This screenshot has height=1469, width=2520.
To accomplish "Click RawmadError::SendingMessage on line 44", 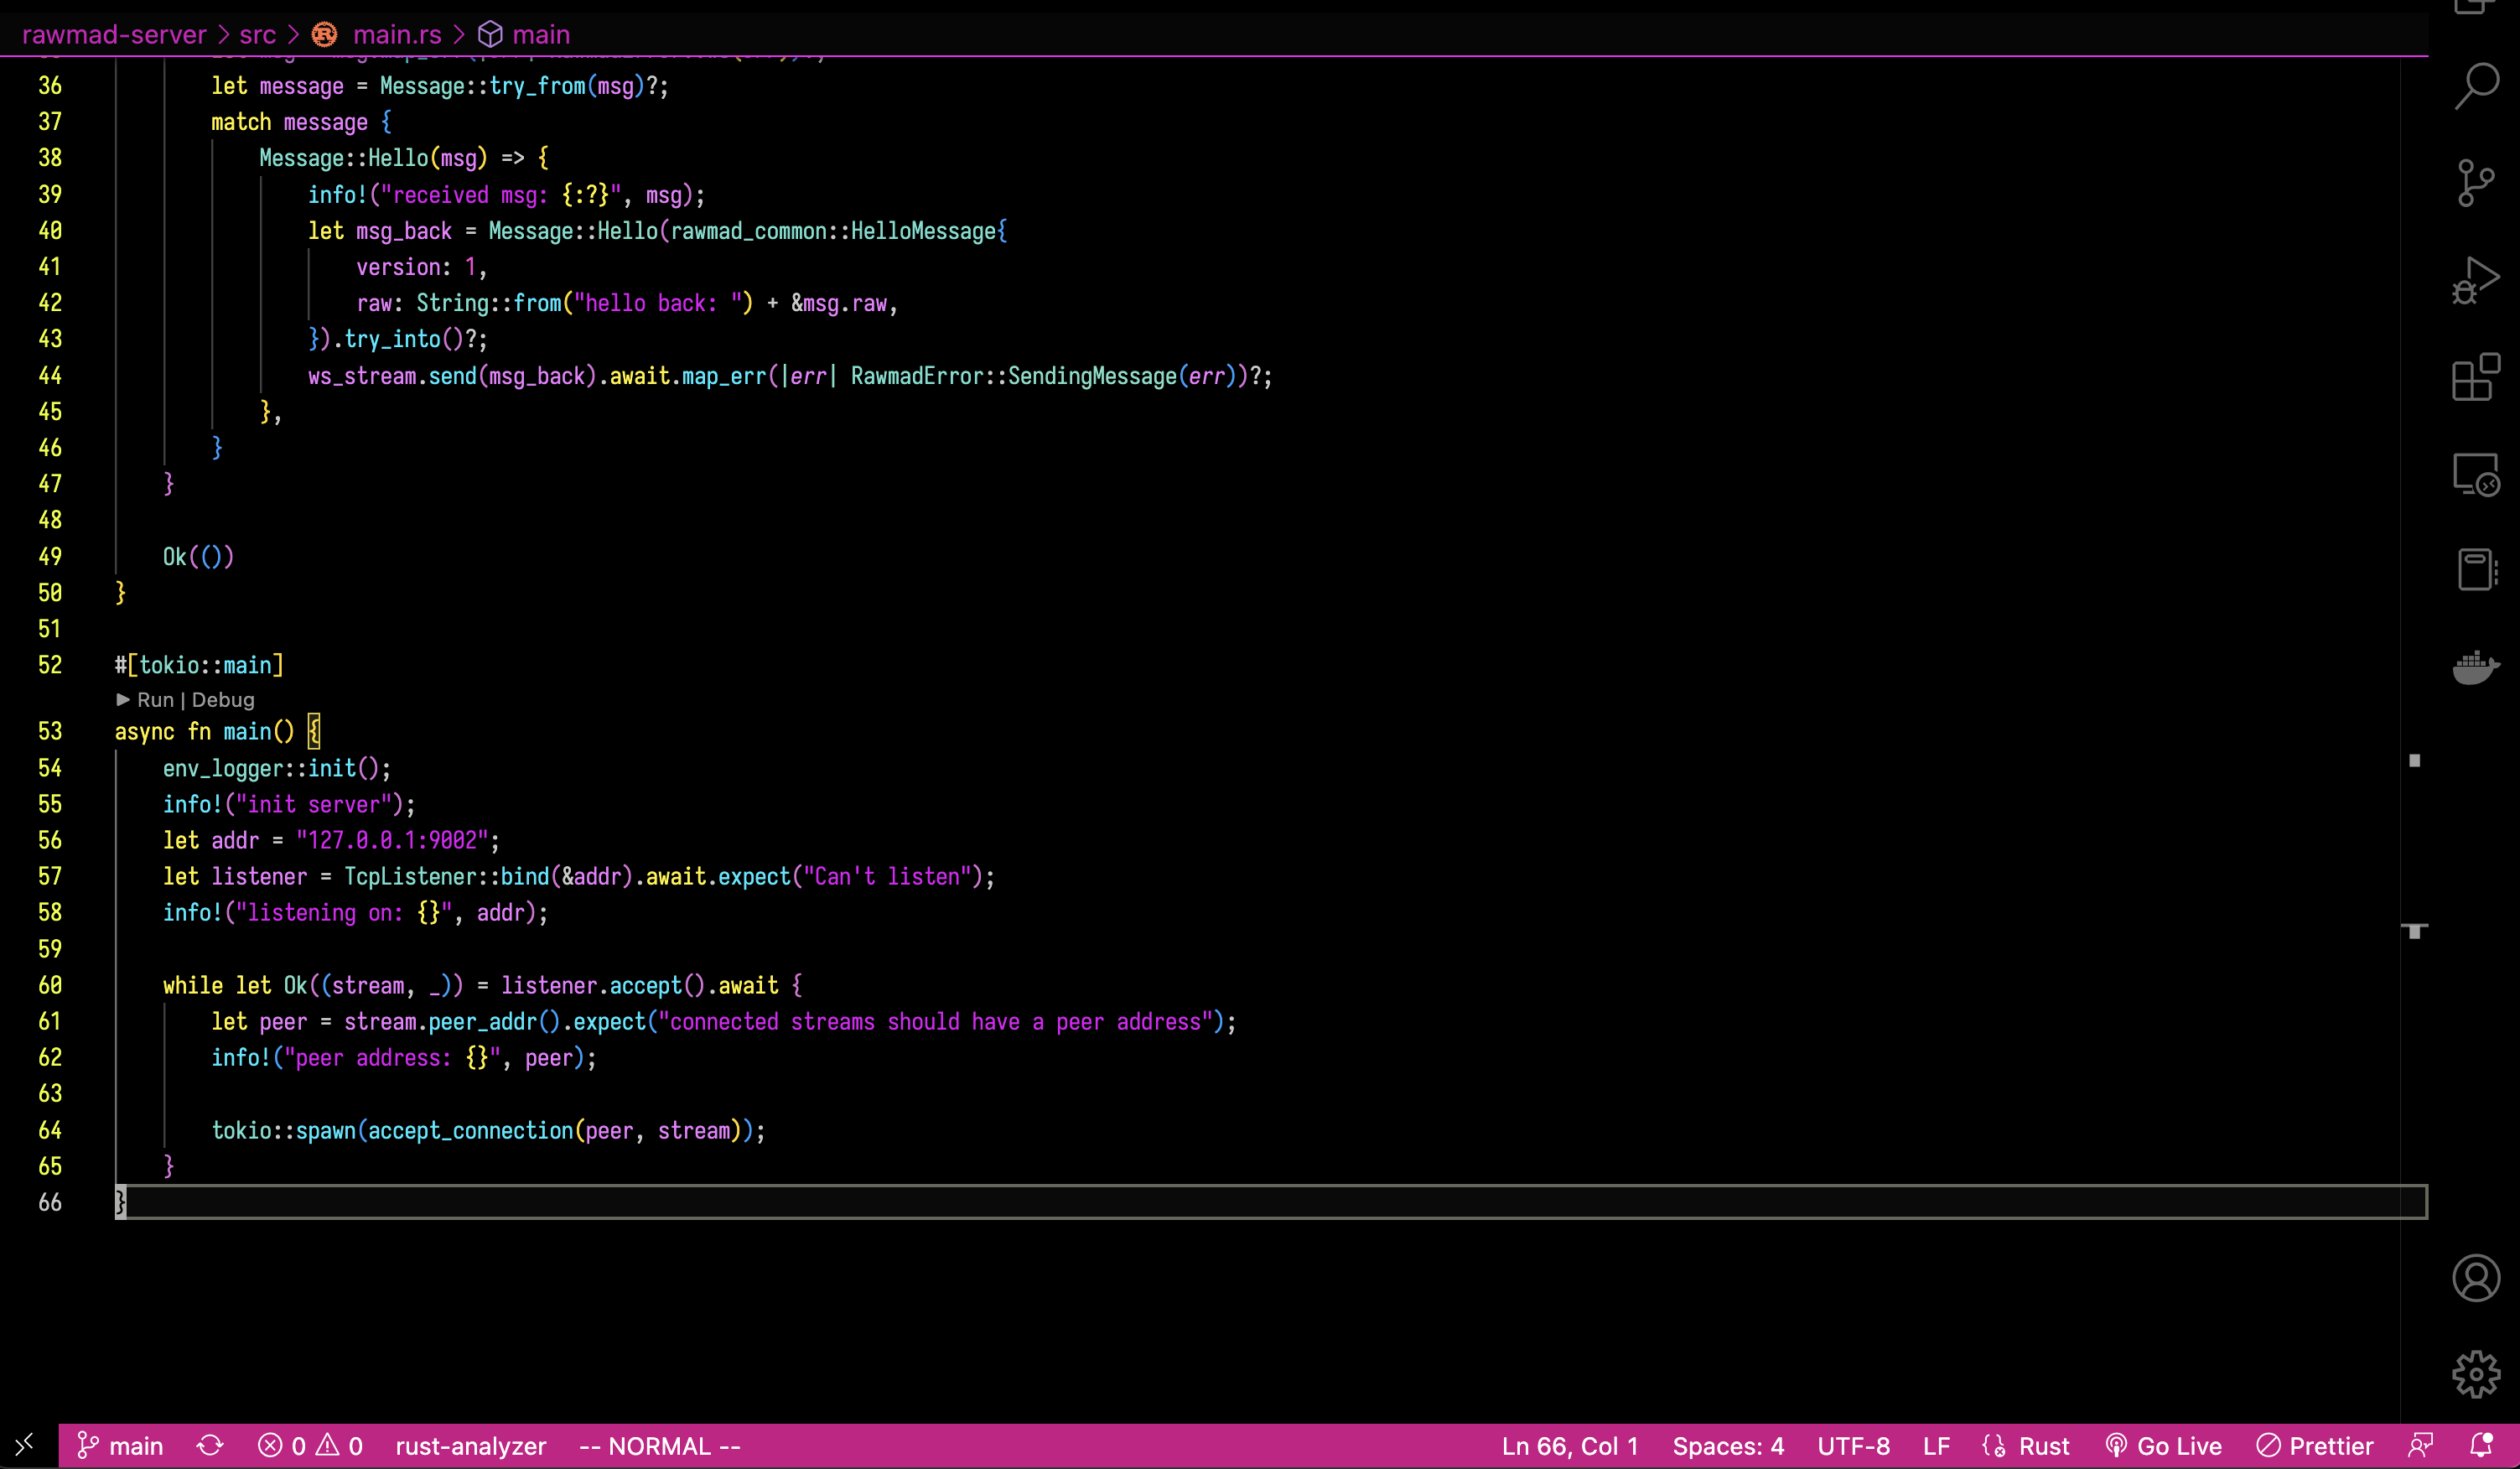I will click(x=1014, y=376).
